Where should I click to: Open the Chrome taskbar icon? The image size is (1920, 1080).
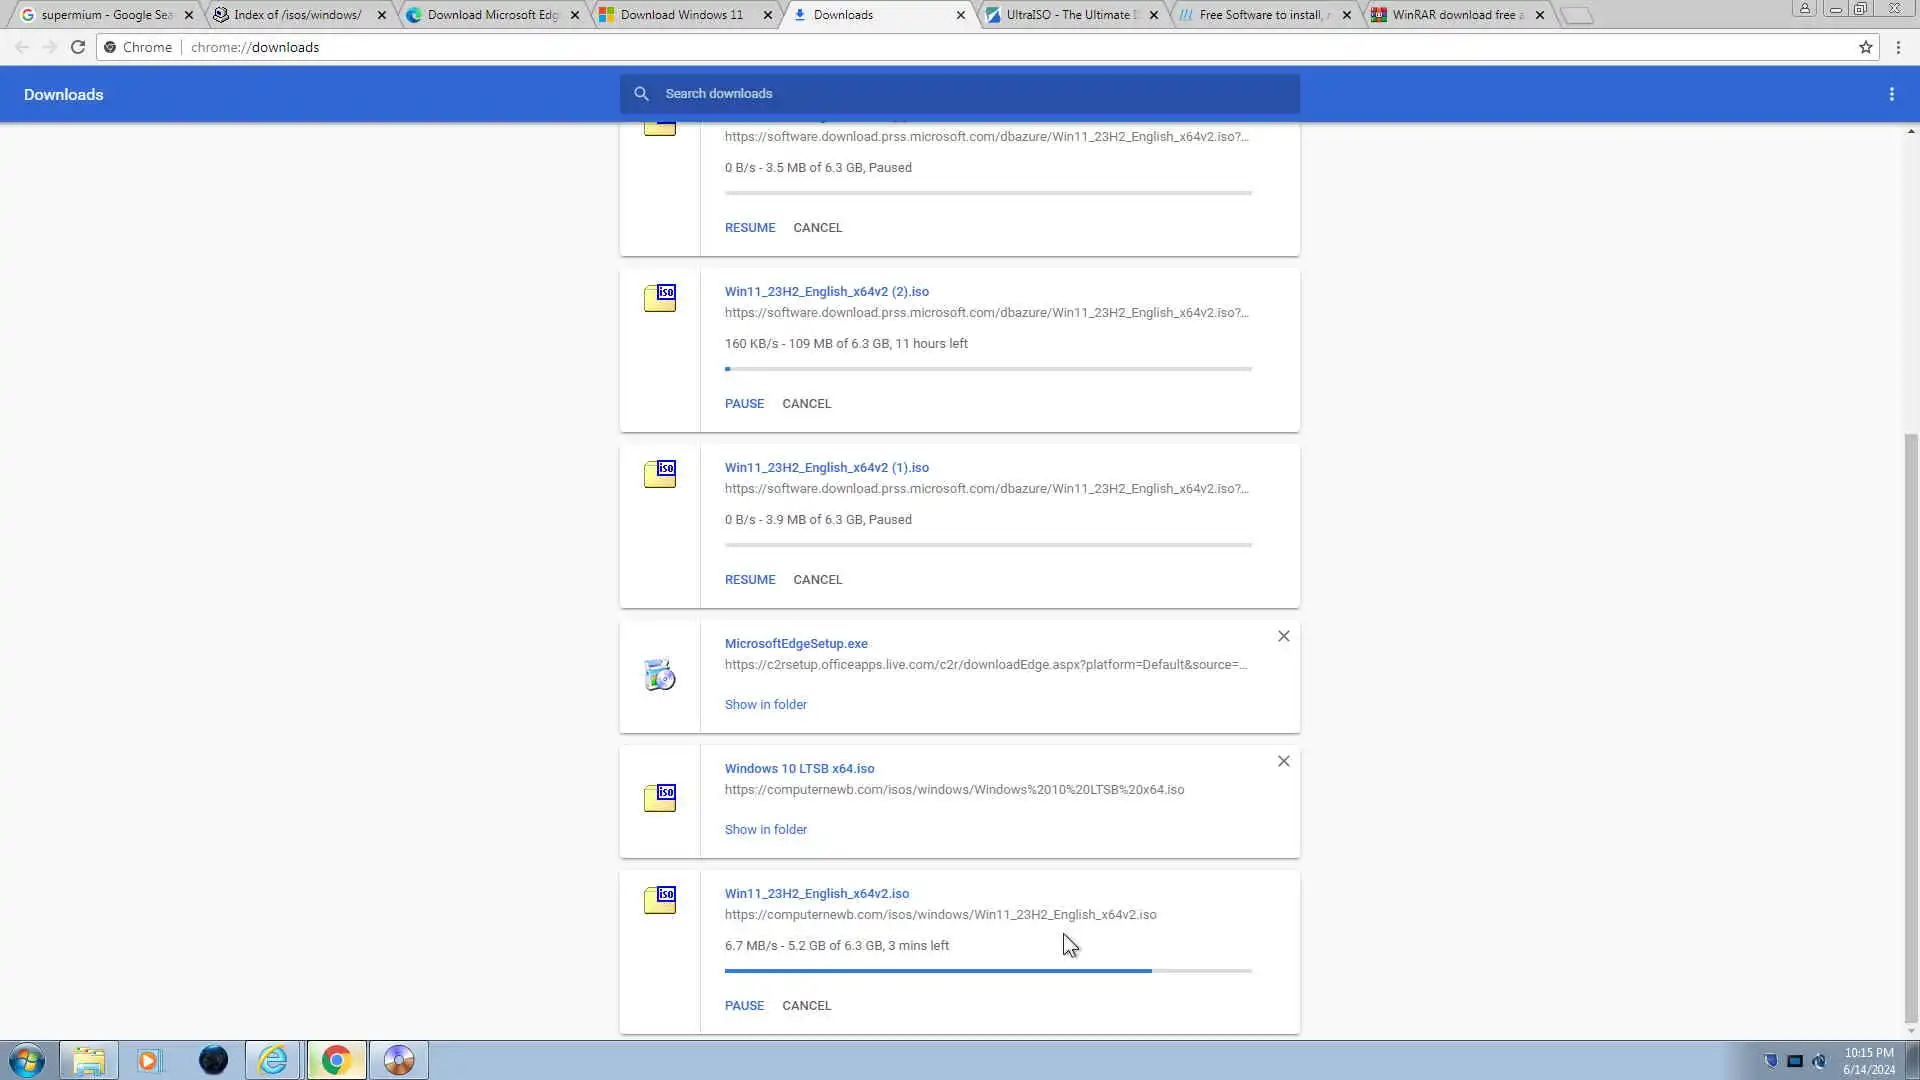(x=336, y=1060)
